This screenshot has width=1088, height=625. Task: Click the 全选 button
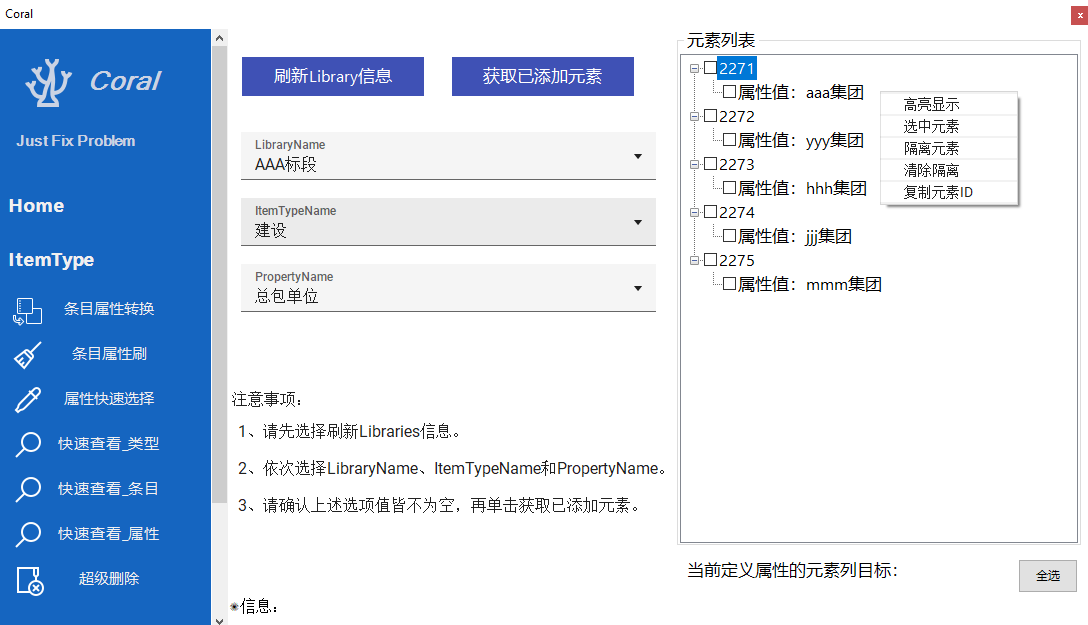(1047, 576)
